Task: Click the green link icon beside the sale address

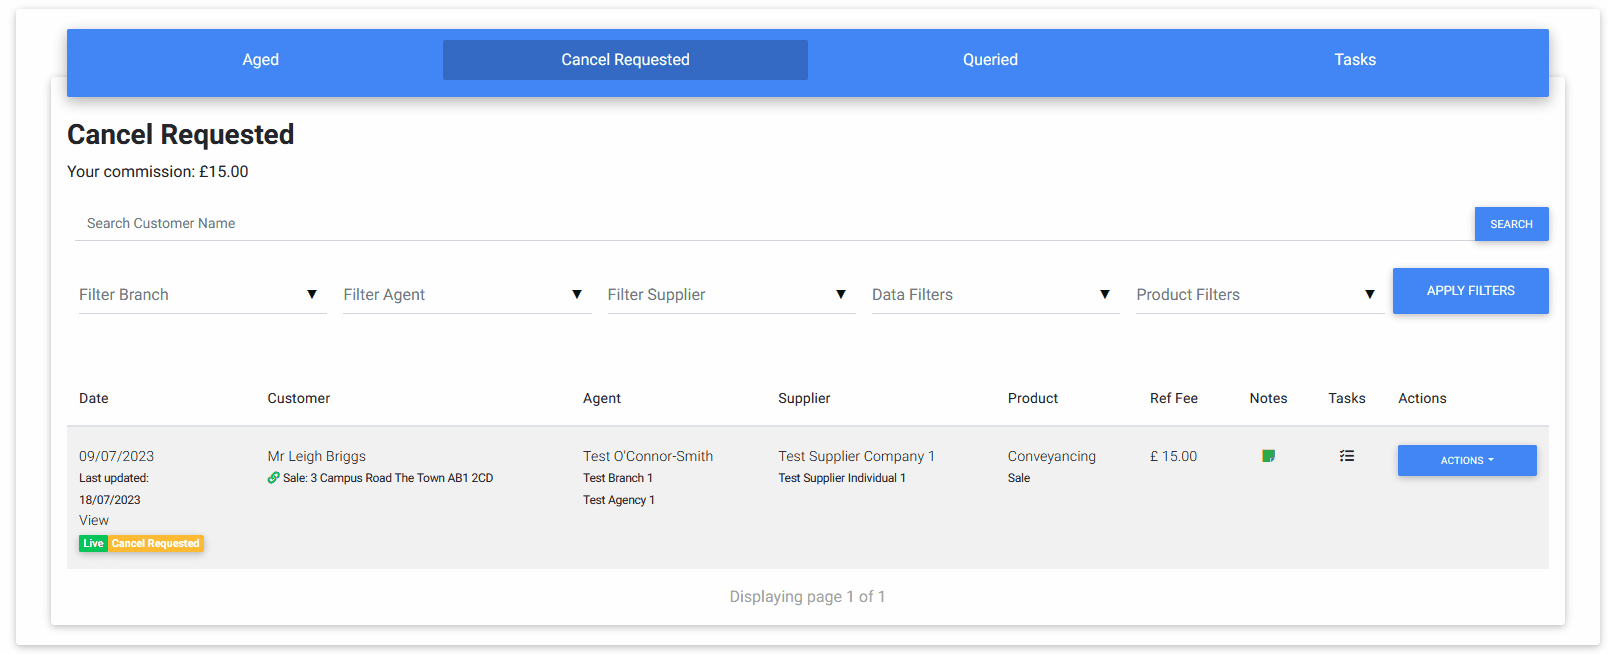Action: pos(273,478)
